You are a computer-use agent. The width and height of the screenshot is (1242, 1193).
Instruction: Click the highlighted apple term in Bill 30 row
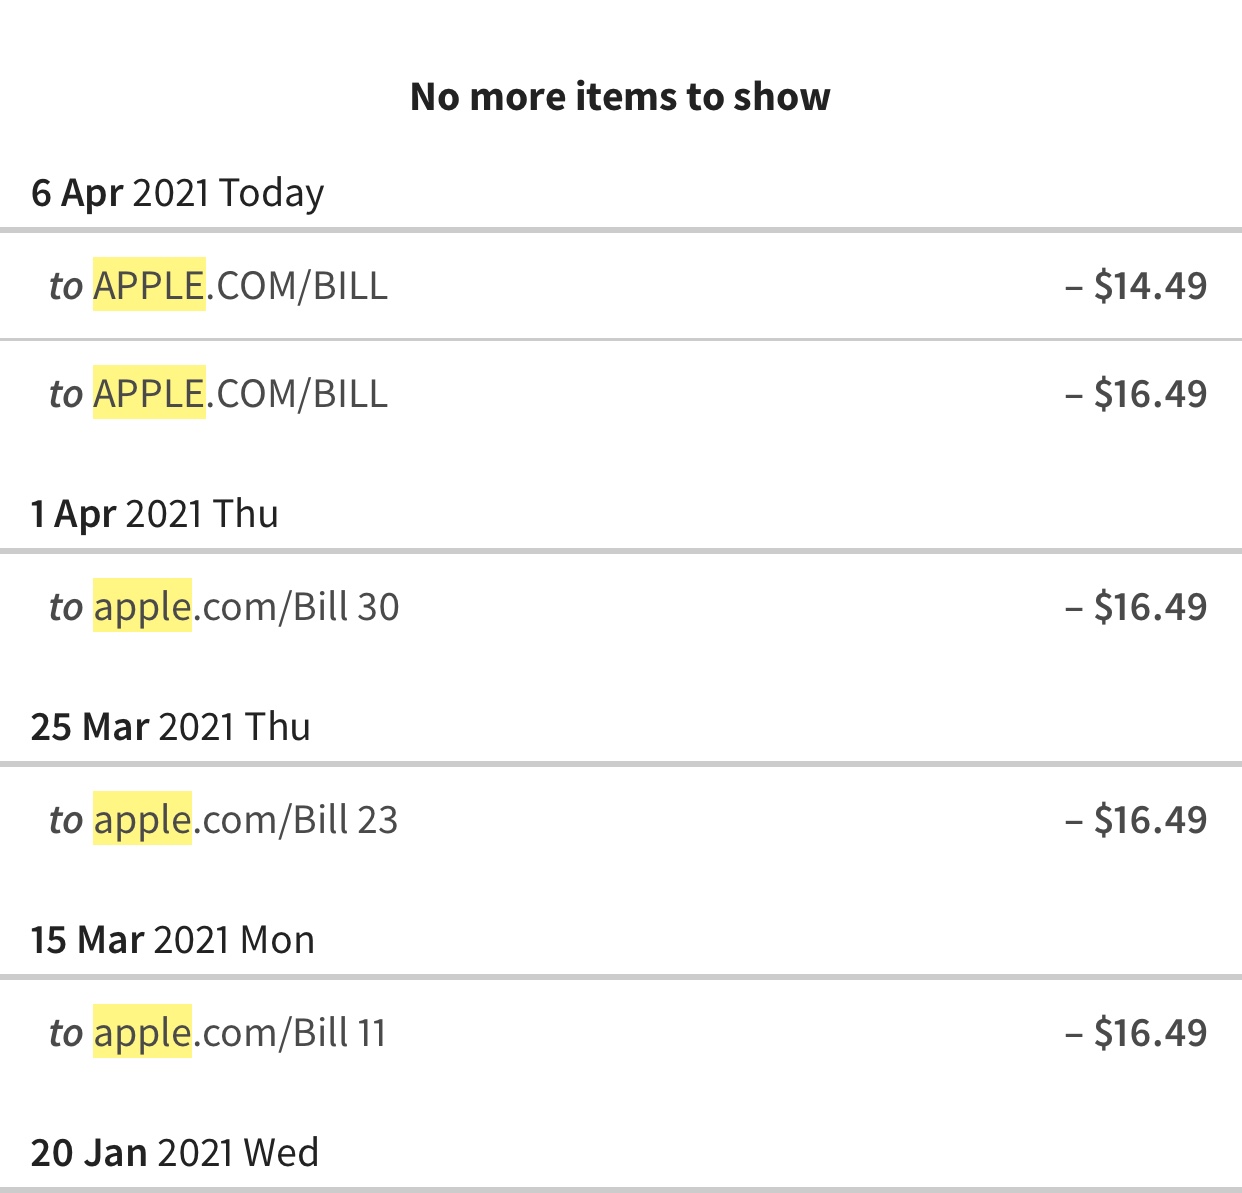tap(142, 606)
